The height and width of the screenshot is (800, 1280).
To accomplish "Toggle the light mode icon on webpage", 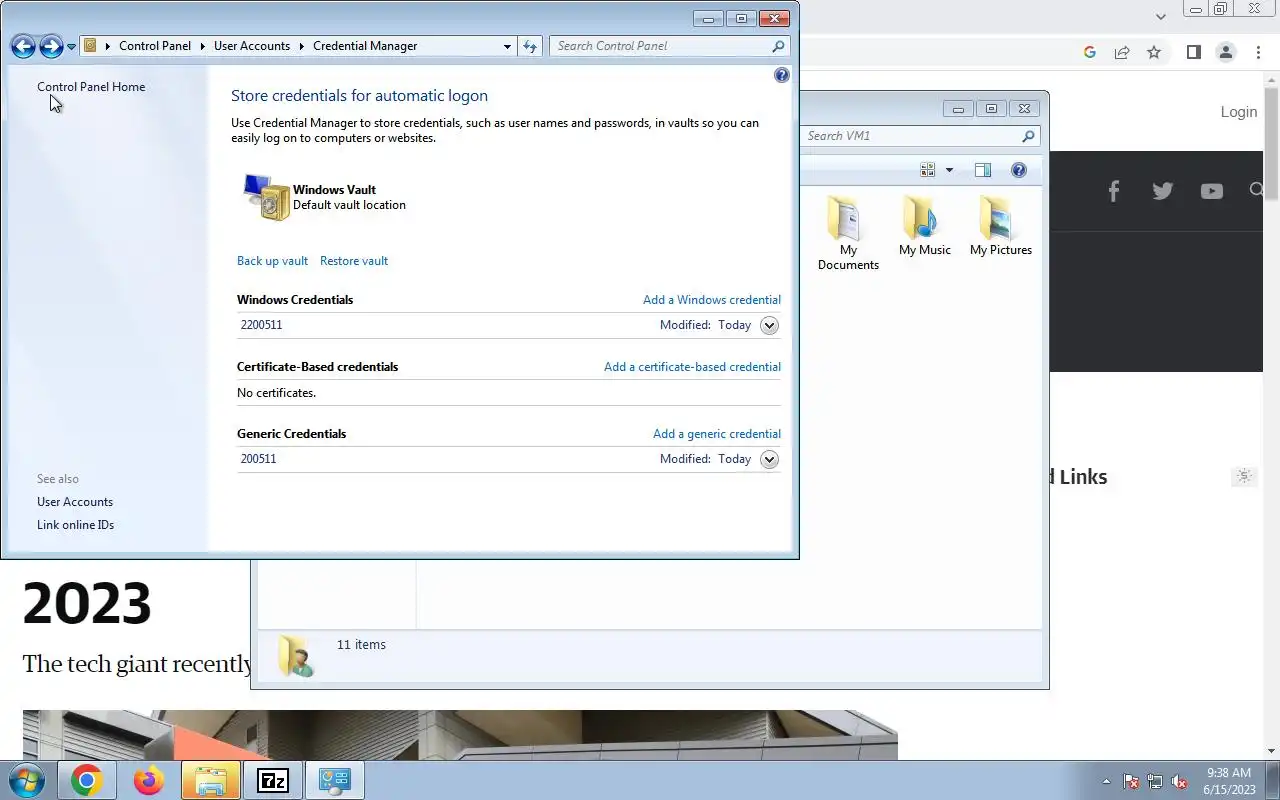I will tap(1244, 476).
